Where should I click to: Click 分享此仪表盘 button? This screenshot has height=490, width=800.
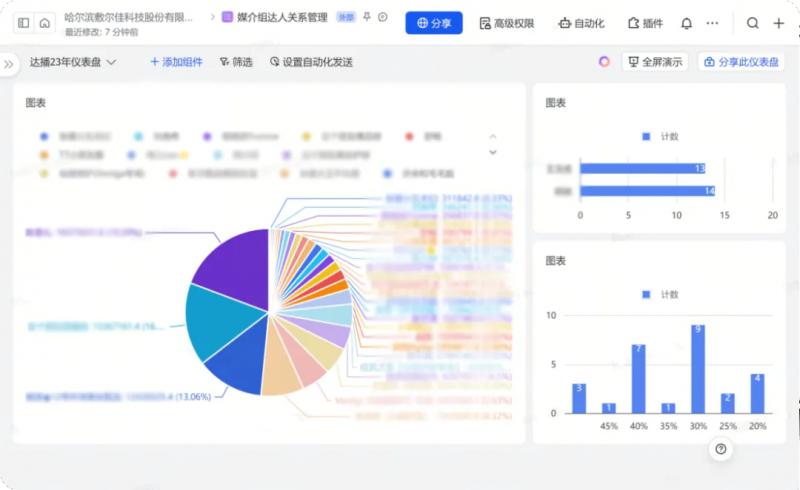[741, 62]
